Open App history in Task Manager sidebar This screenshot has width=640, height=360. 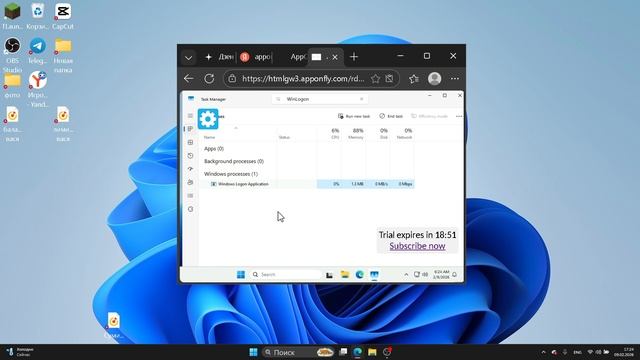click(190, 156)
